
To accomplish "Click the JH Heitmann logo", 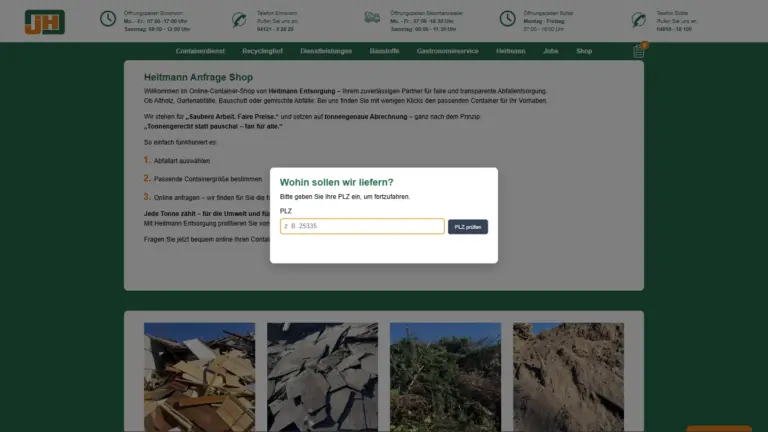I will click(44, 20).
